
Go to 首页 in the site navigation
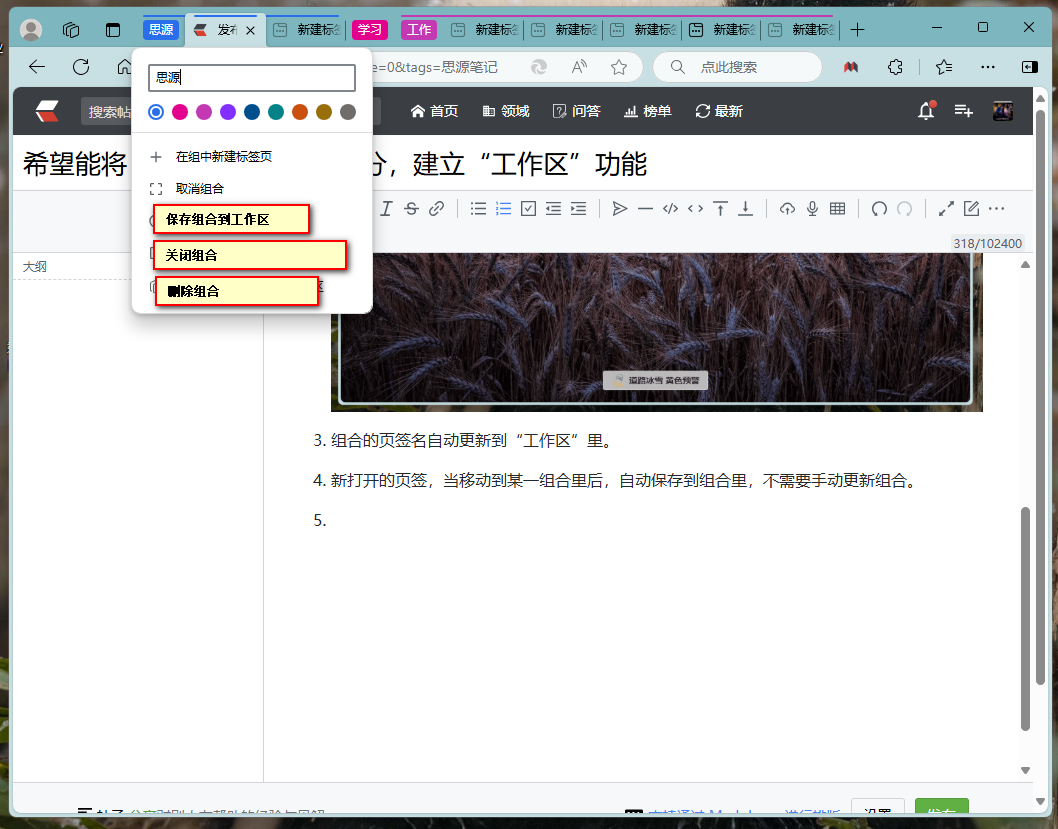tap(434, 111)
